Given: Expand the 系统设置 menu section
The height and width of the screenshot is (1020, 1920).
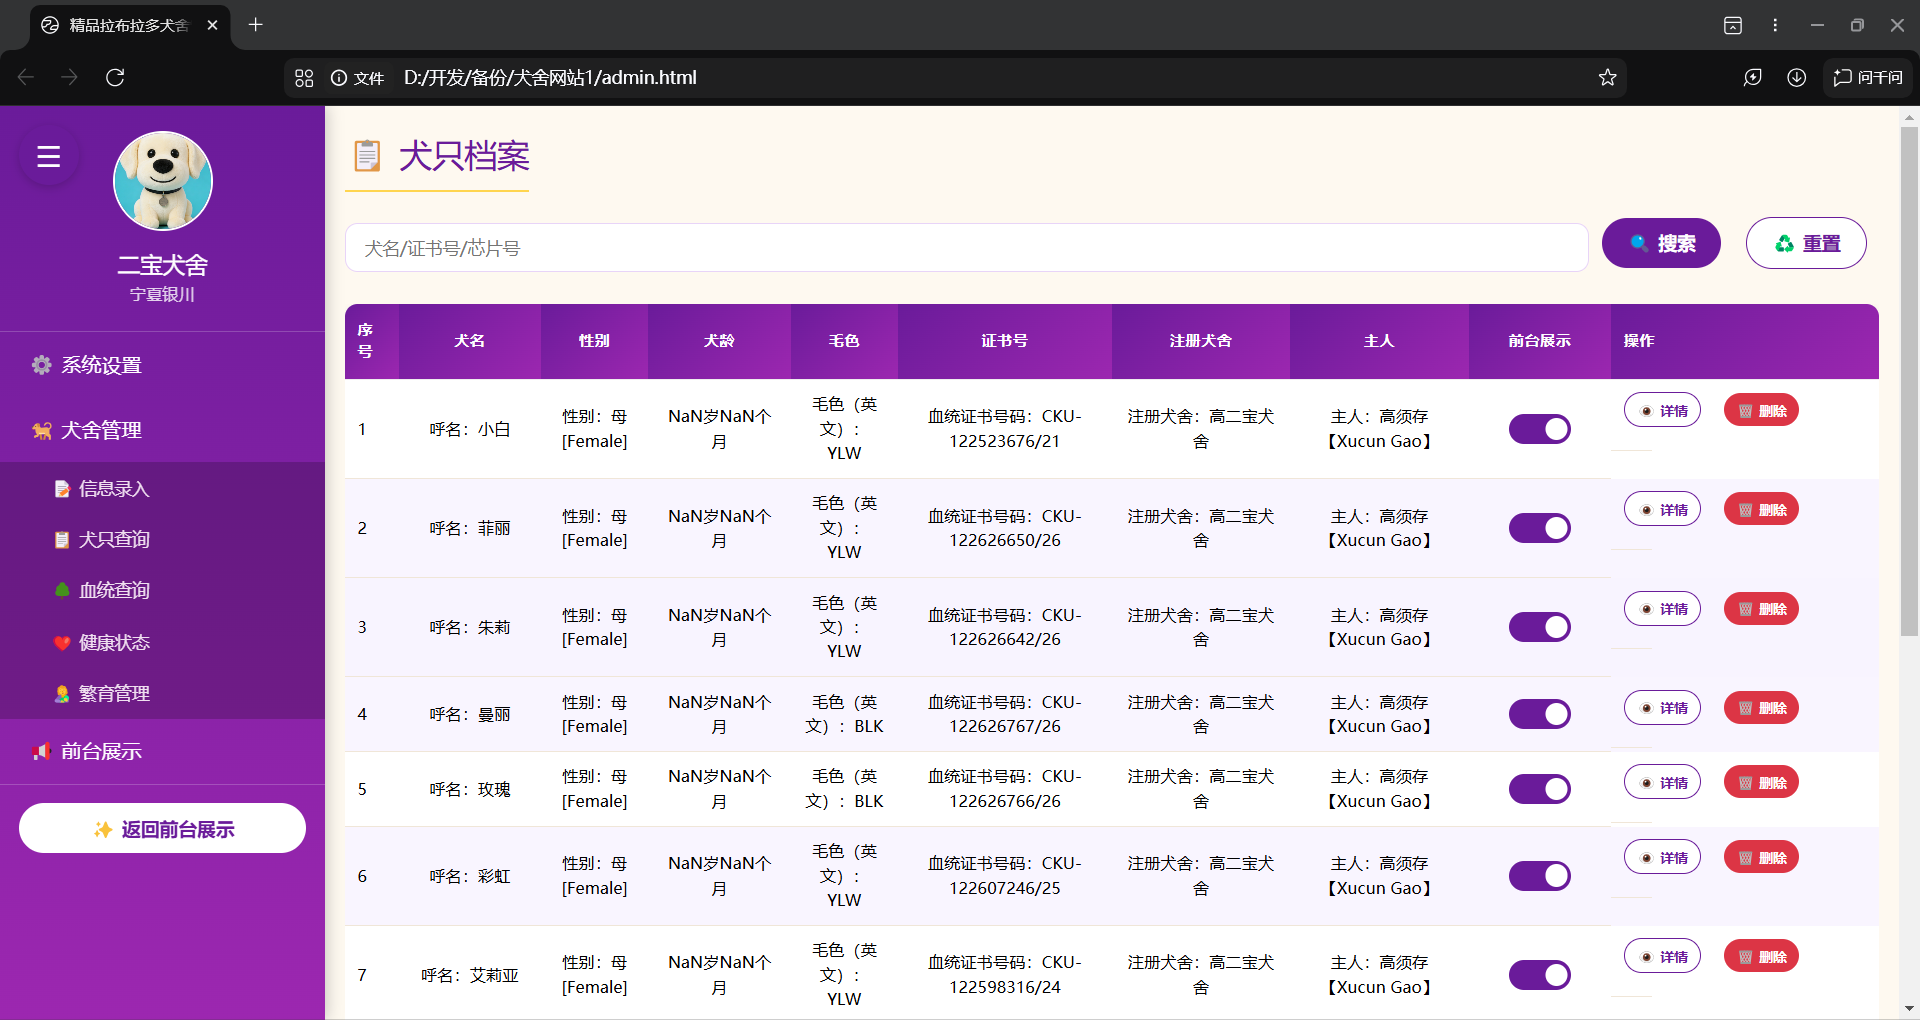Looking at the screenshot, I should (101, 365).
